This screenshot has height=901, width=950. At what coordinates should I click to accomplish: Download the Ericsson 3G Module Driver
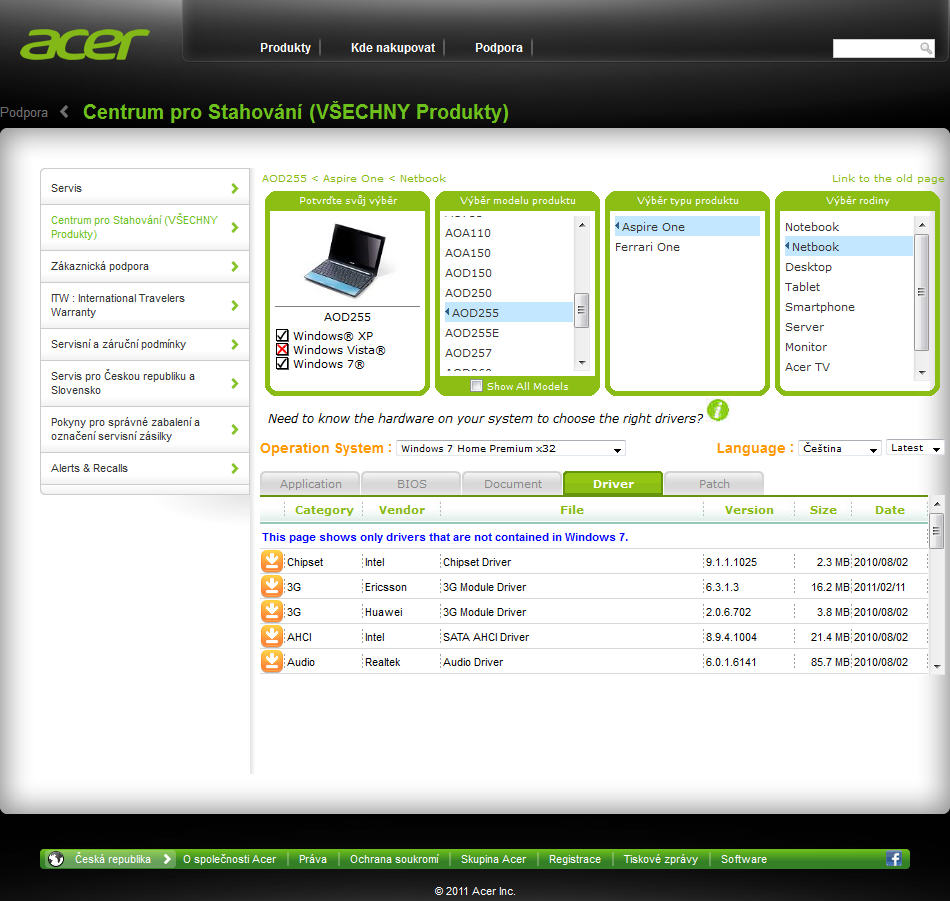[272, 587]
